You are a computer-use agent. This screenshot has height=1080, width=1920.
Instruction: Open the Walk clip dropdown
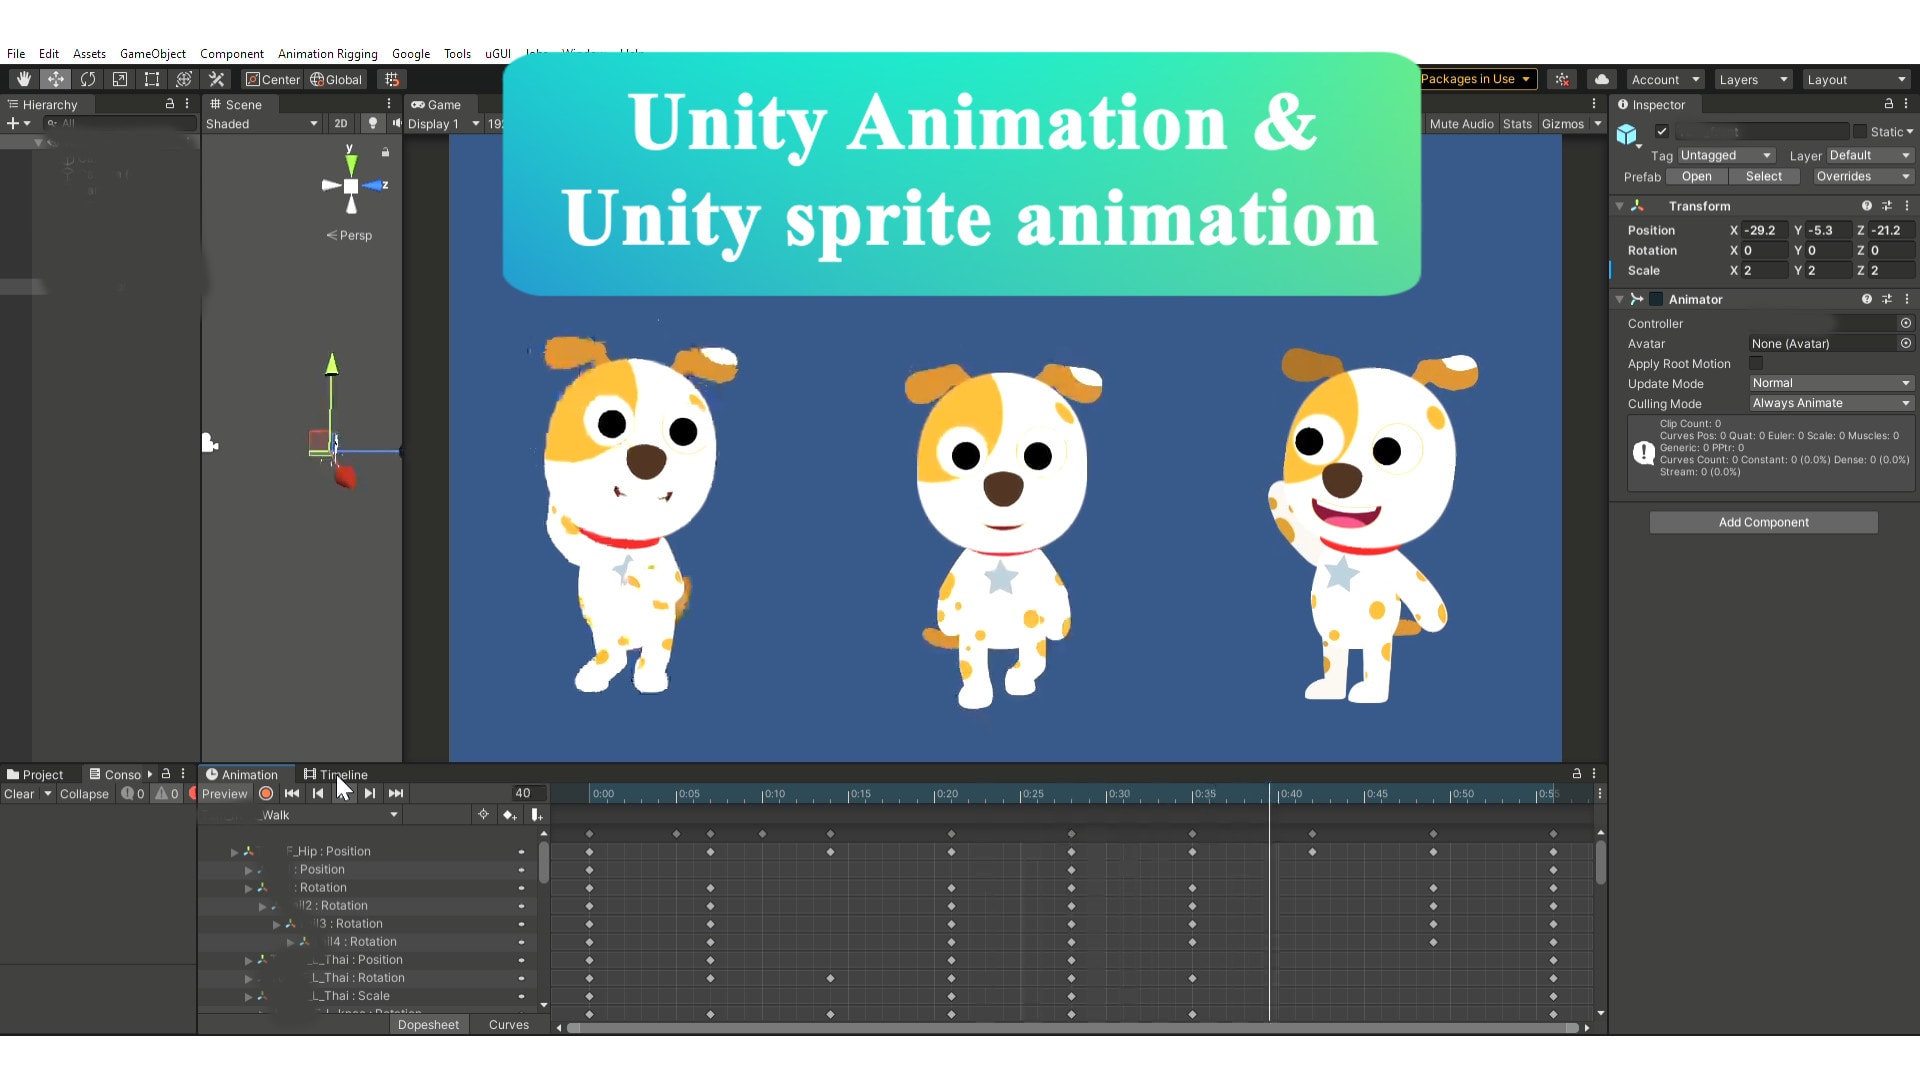[x=300, y=815]
